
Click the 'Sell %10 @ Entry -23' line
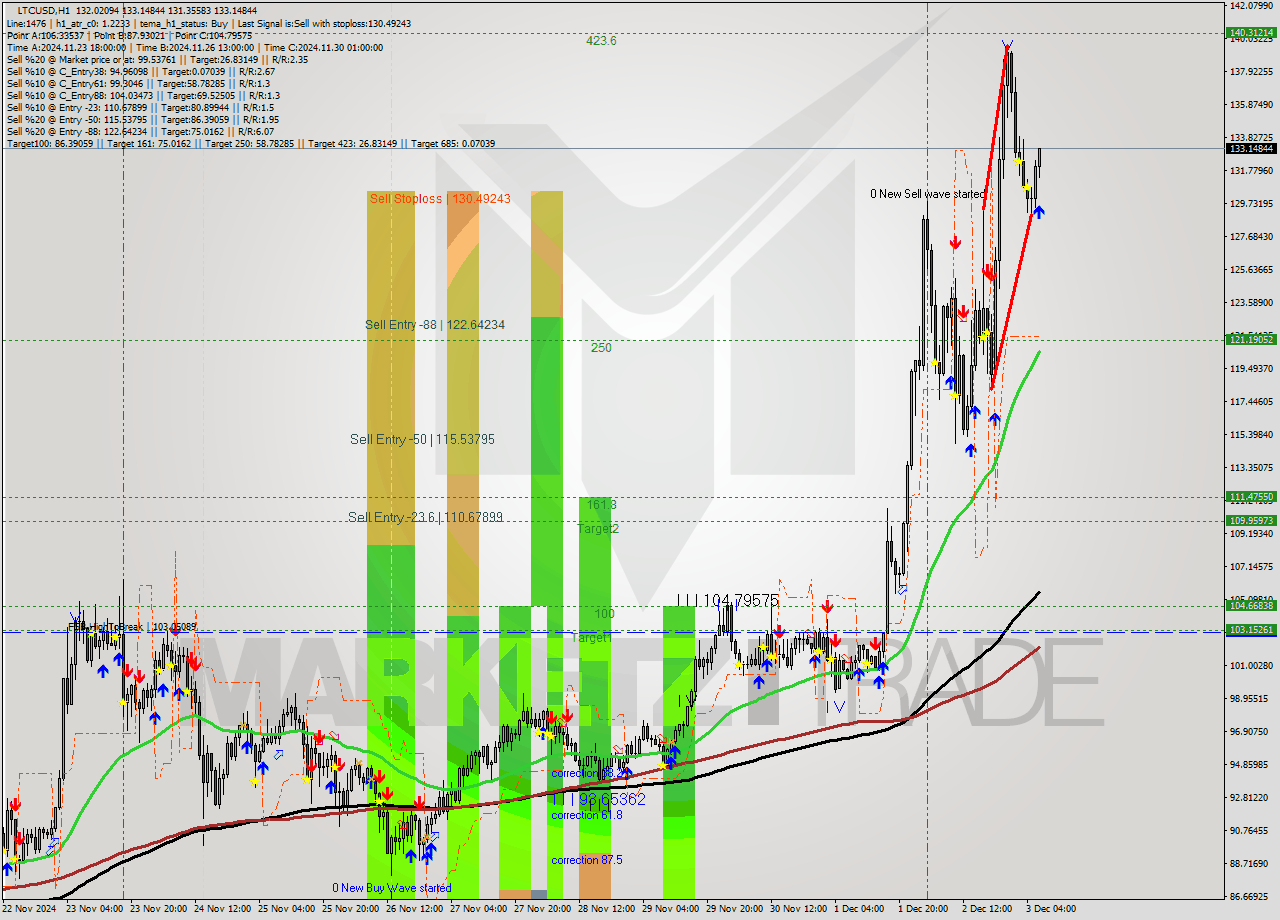click(140, 107)
